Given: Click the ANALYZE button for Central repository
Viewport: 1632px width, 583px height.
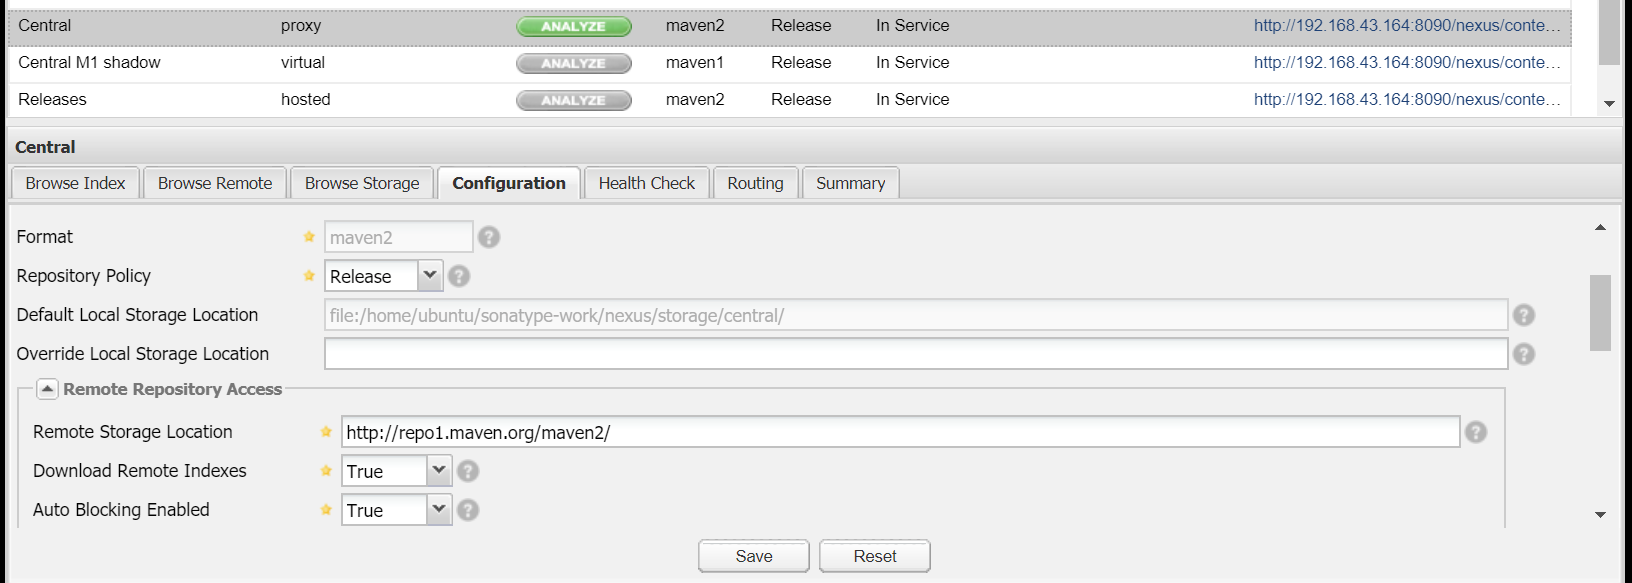Looking at the screenshot, I should [573, 26].
